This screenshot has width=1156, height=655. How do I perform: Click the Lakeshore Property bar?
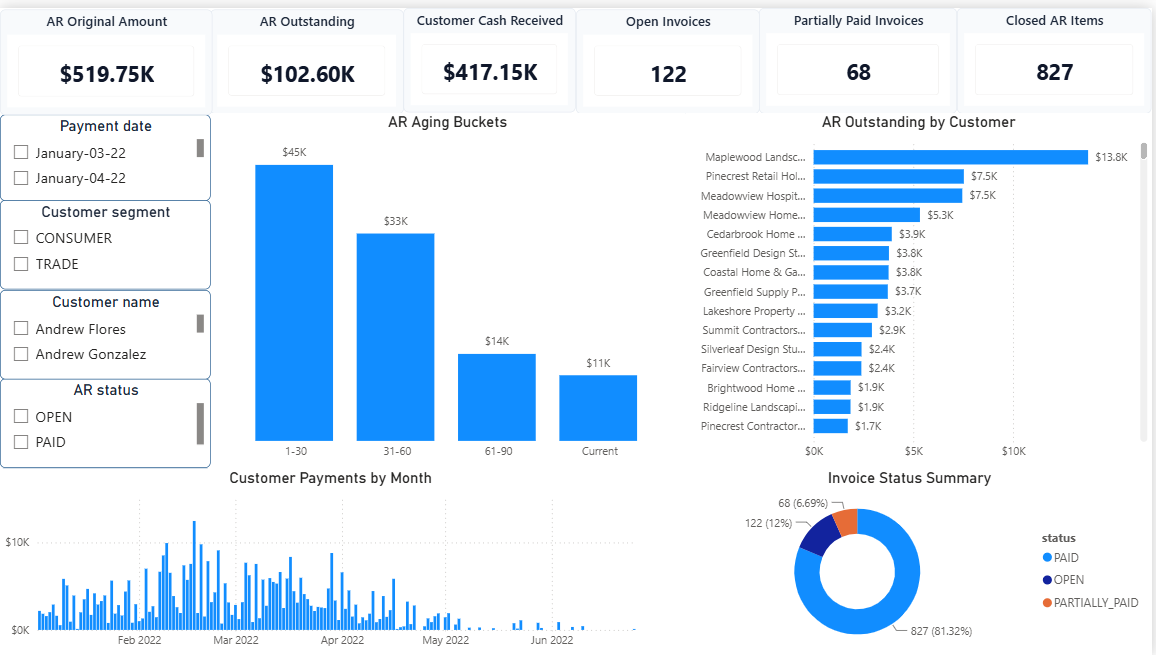click(x=846, y=311)
